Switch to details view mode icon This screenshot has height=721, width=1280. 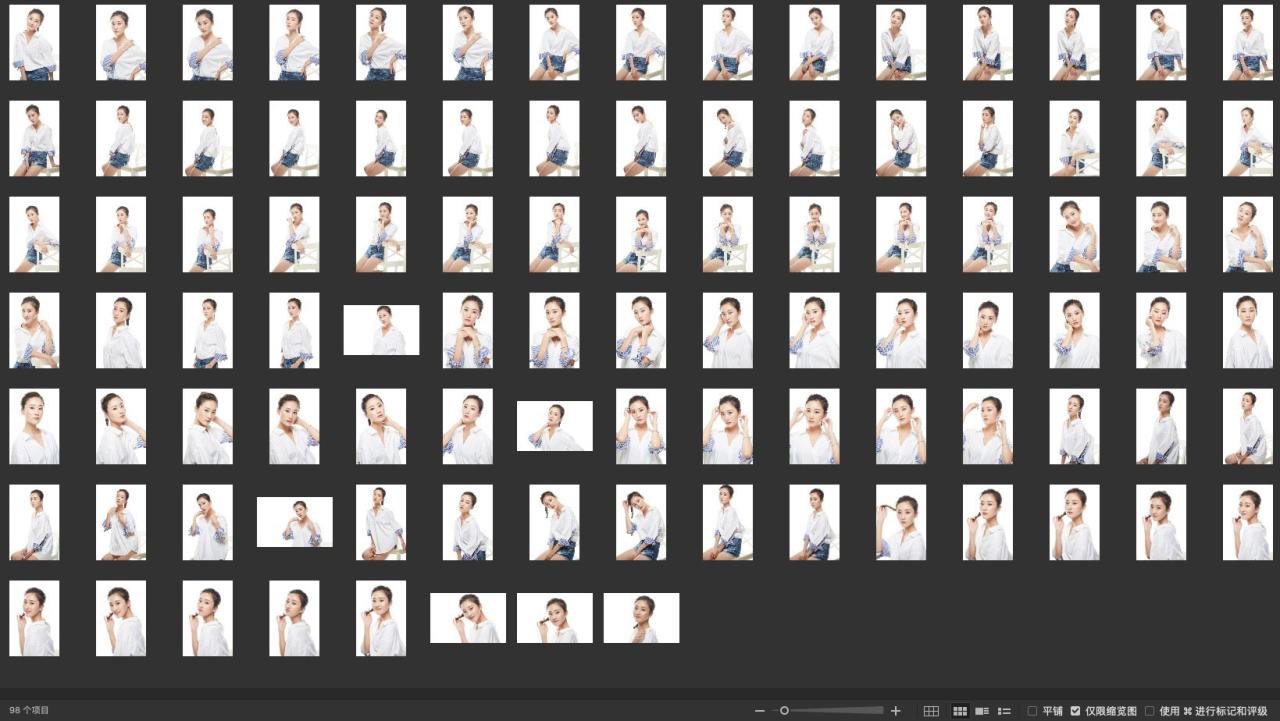click(982, 711)
